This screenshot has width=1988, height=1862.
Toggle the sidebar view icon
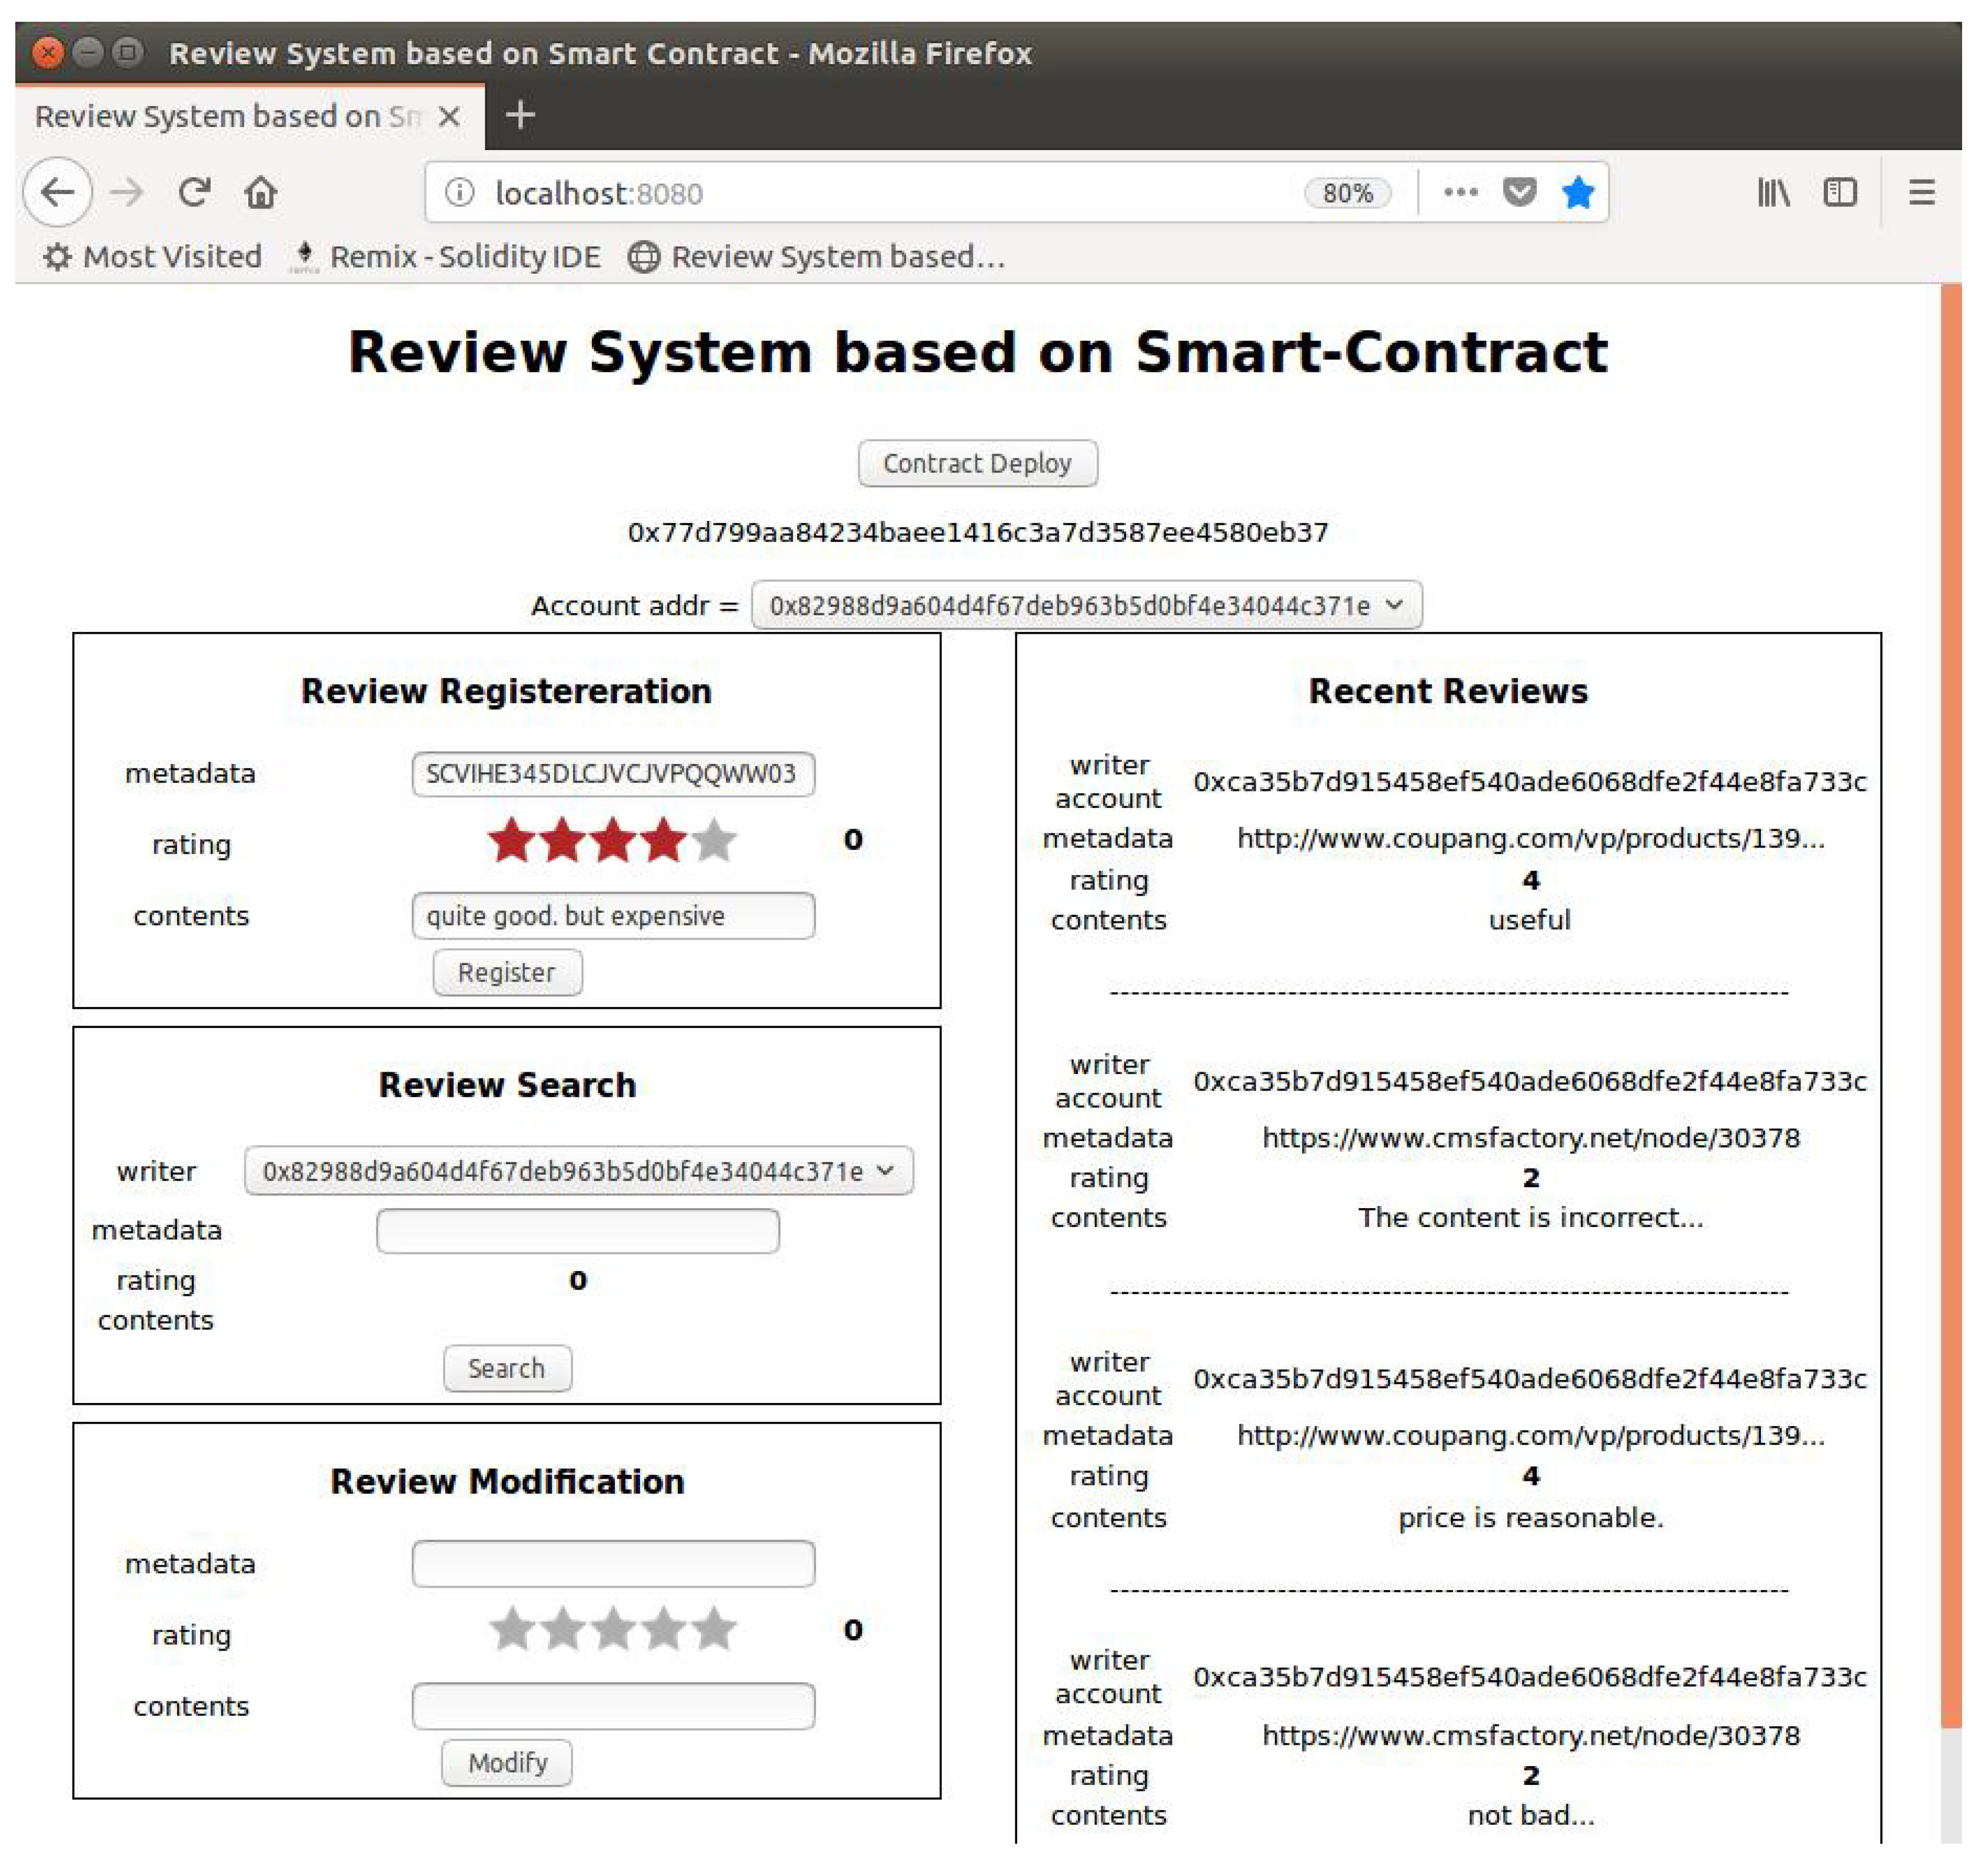point(1840,192)
